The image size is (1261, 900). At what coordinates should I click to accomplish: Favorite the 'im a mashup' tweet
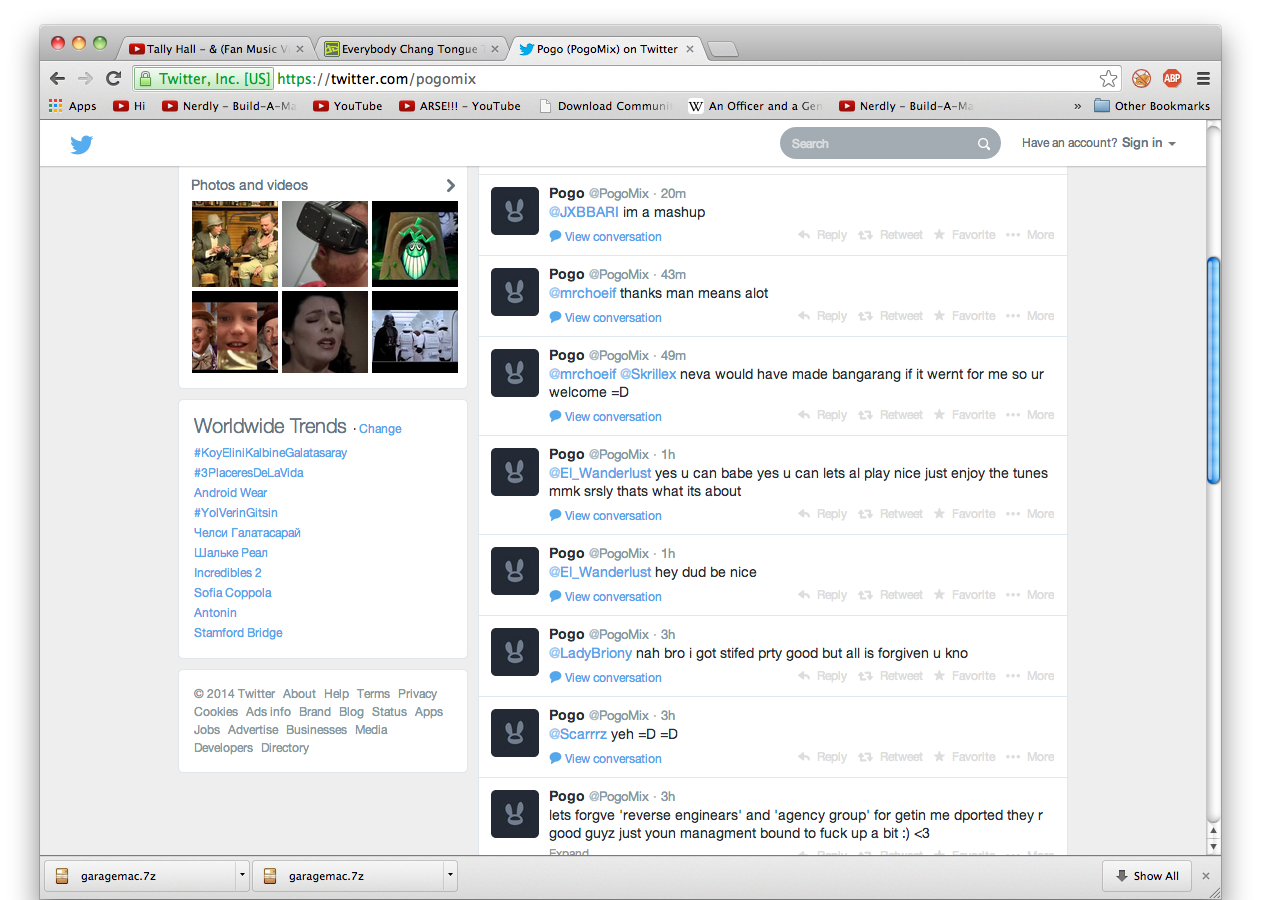(964, 235)
